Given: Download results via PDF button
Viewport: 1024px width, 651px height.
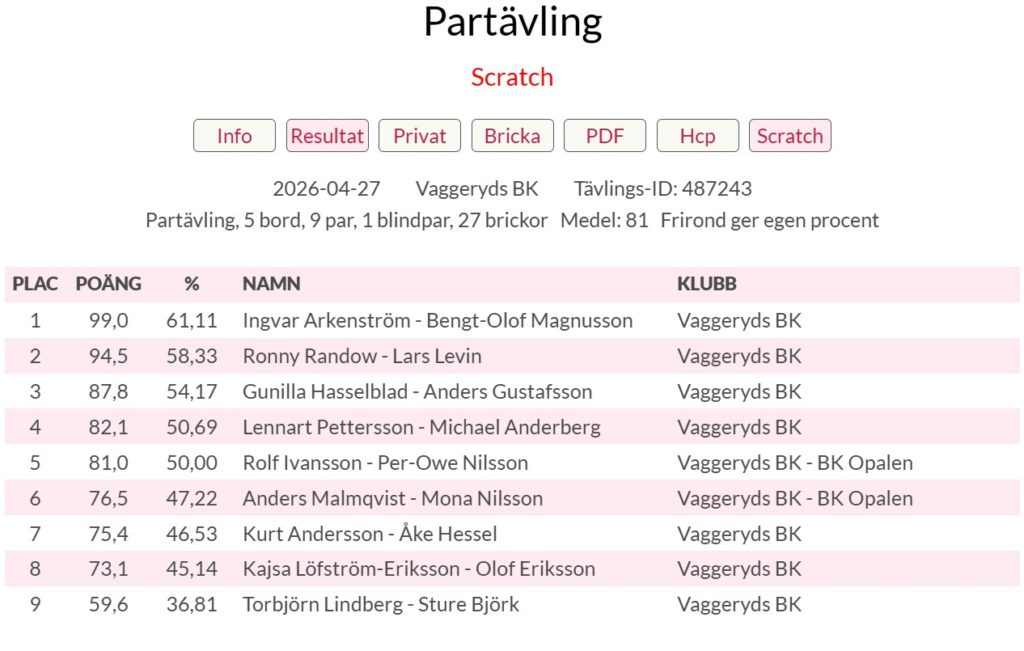Looking at the screenshot, I should [x=604, y=136].
